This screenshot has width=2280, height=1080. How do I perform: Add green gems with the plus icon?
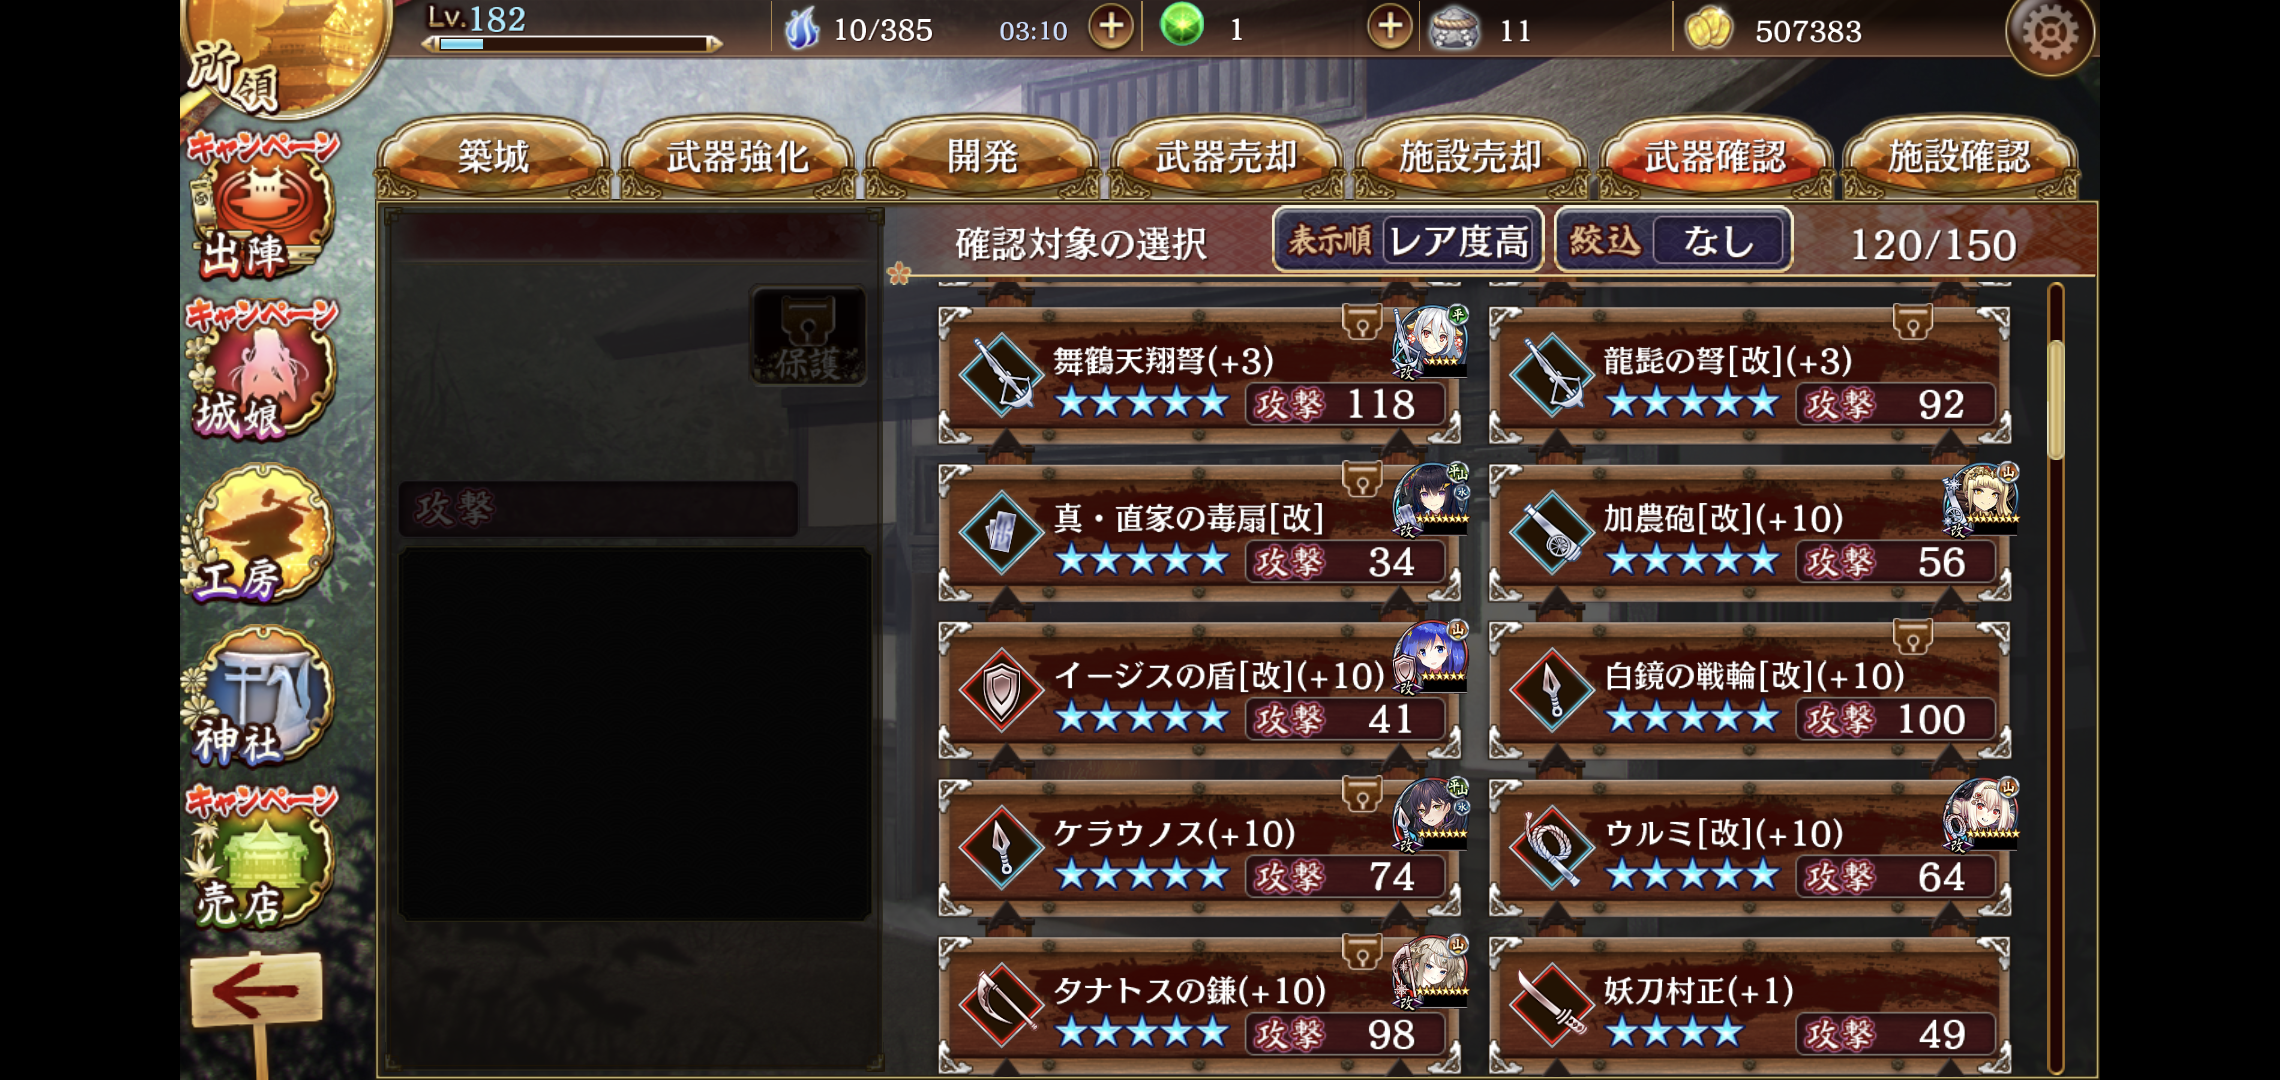pos(1390,28)
